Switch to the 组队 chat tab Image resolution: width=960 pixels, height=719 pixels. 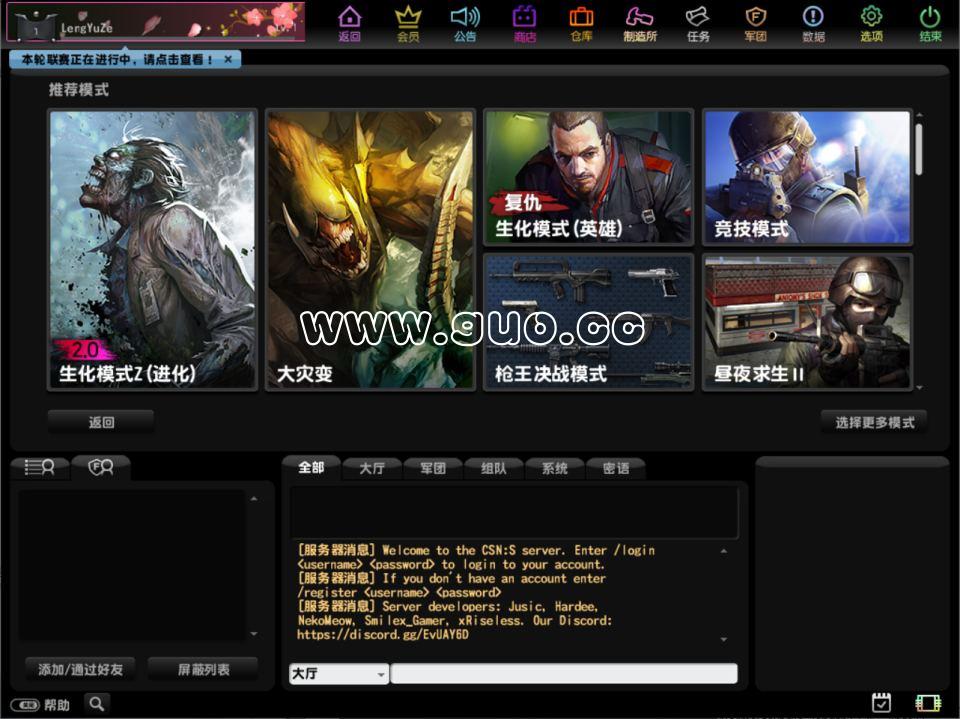[x=494, y=469]
